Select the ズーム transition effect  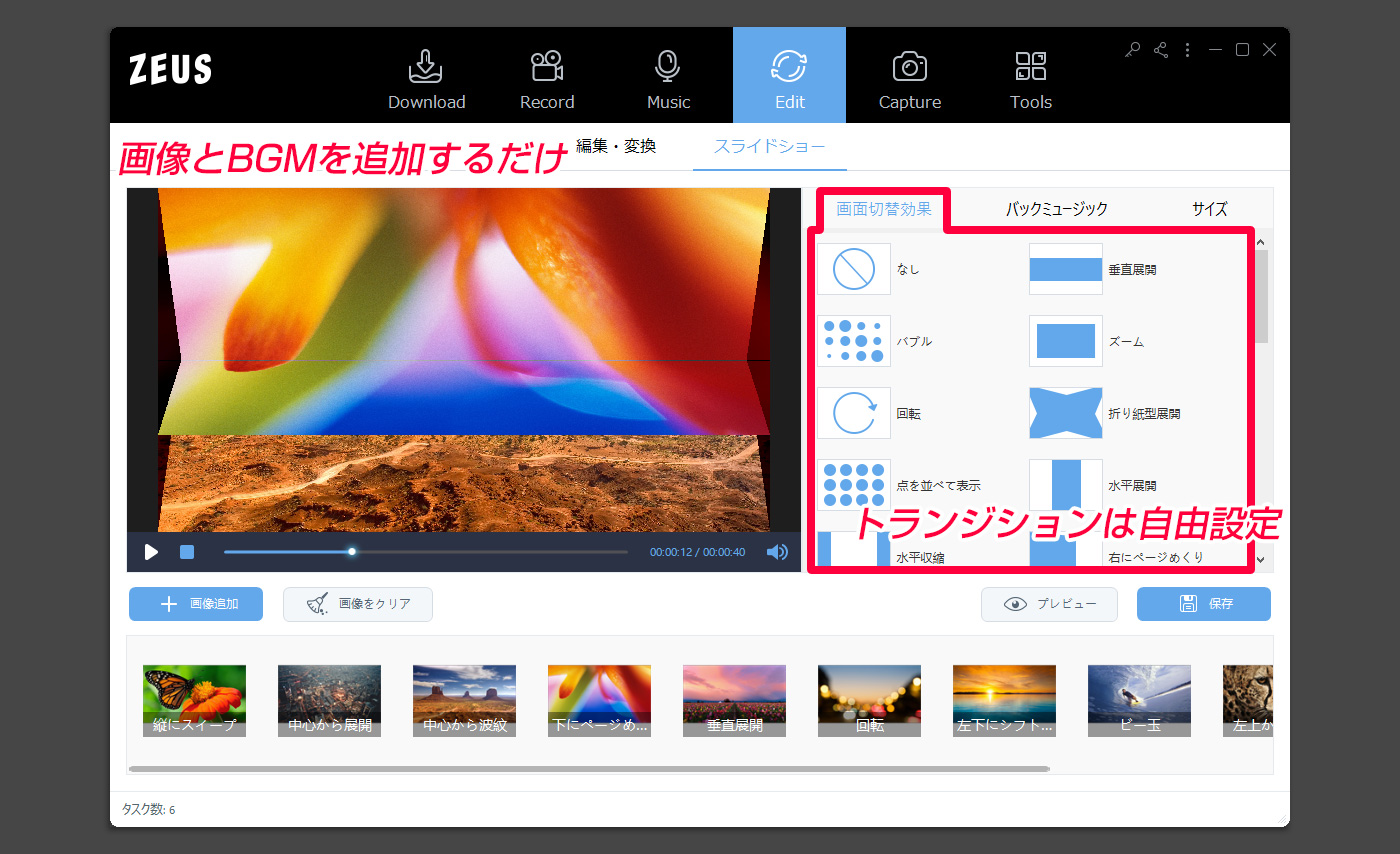(1065, 341)
